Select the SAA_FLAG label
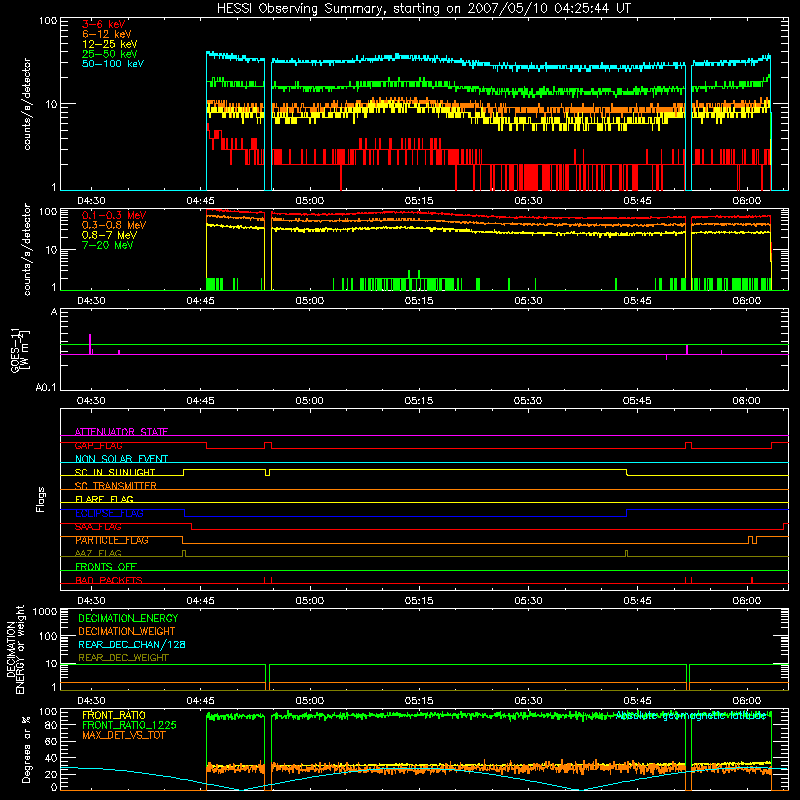The image size is (800, 800). 98,527
